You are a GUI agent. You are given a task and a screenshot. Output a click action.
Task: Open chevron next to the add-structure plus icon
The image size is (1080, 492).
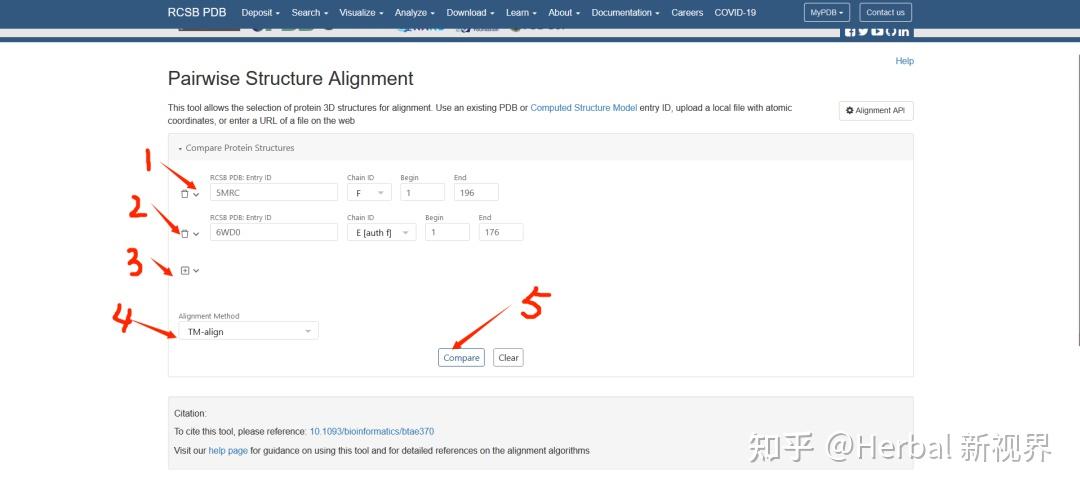tap(196, 271)
